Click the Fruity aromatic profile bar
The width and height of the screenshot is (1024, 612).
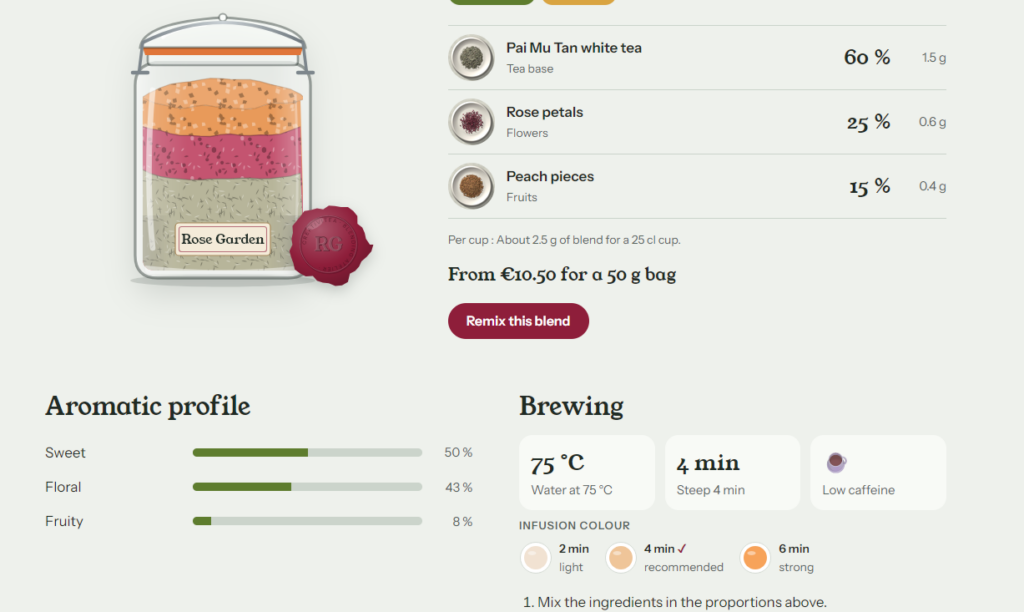(307, 521)
